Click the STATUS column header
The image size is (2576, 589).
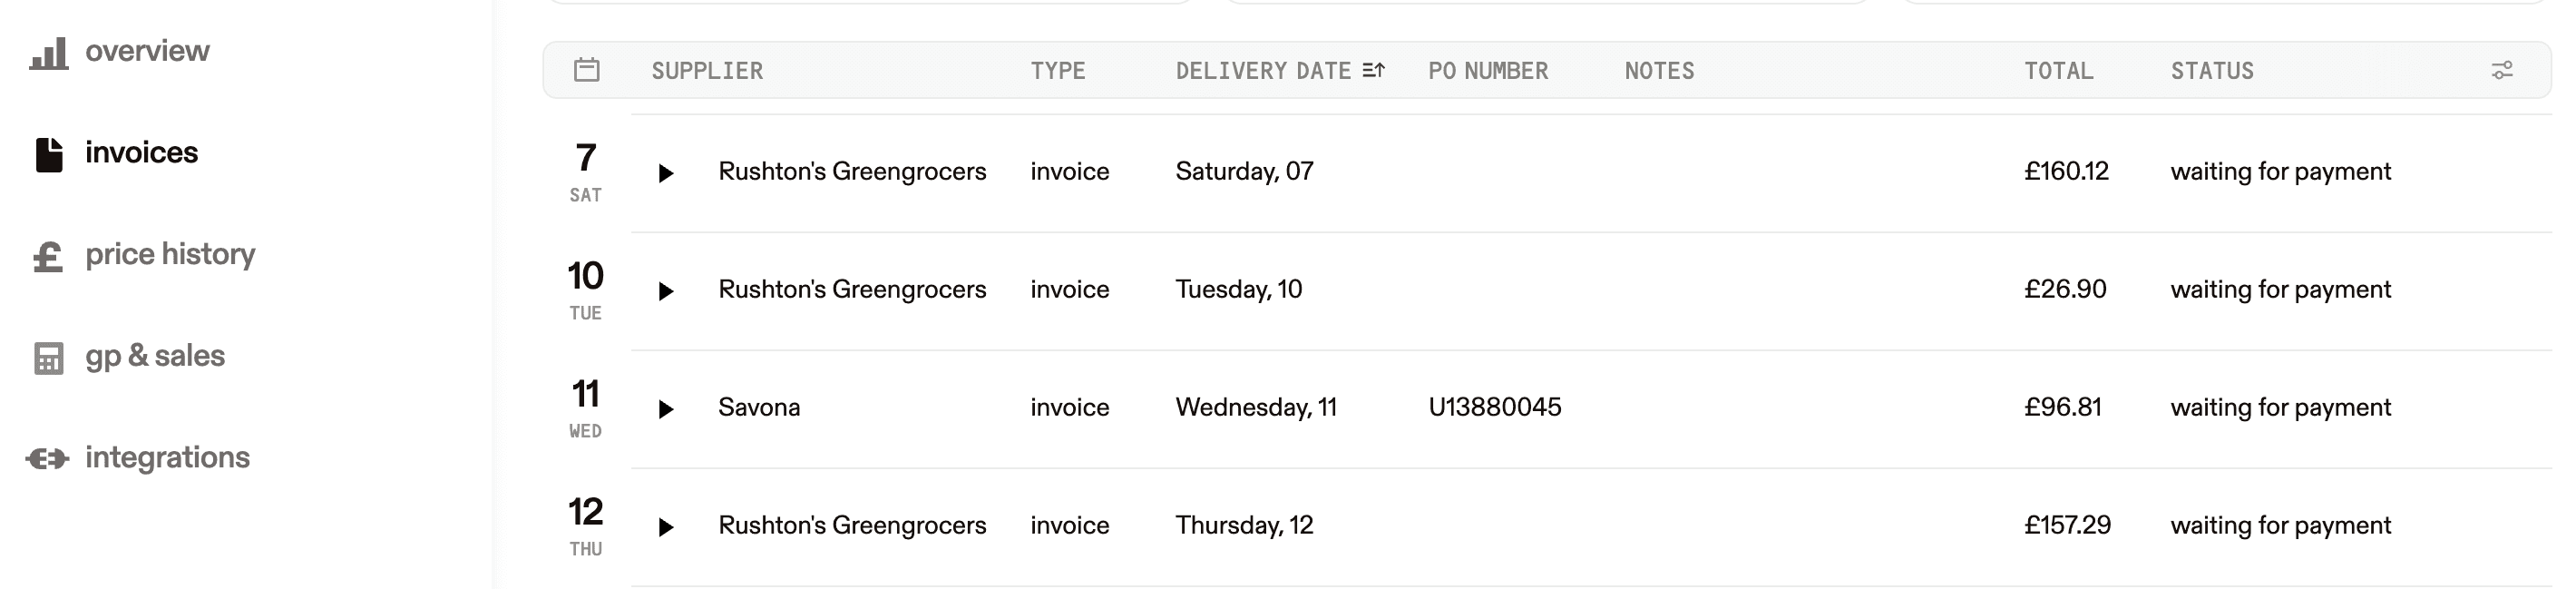coord(2212,71)
